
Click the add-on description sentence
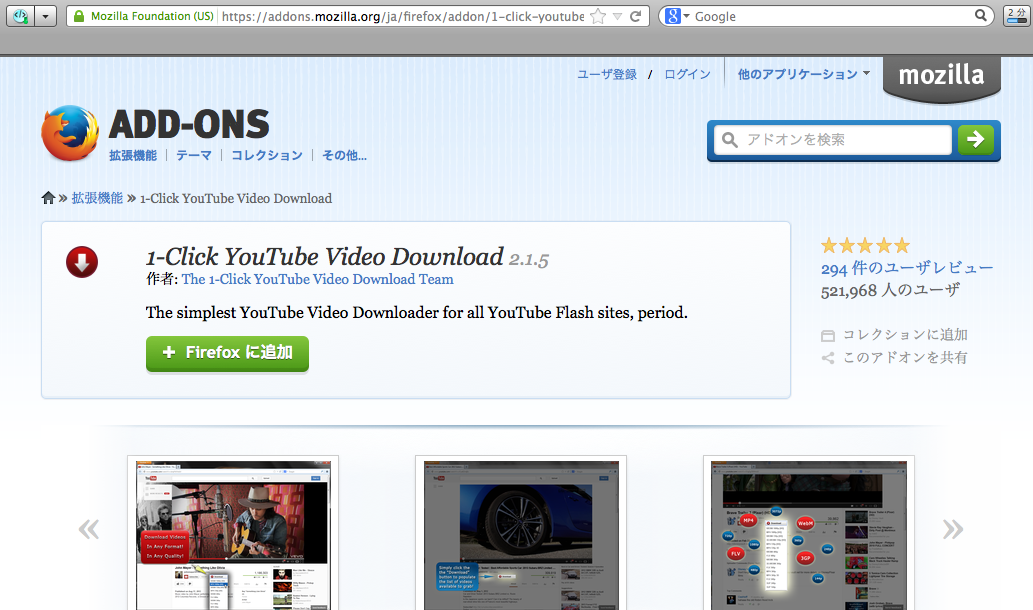pyautogui.click(x=416, y=312)
